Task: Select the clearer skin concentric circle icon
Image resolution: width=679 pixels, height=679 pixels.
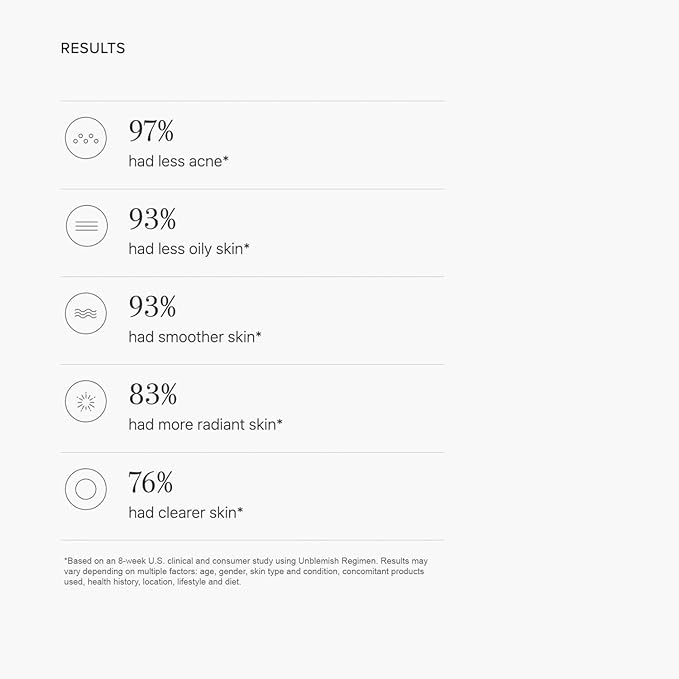Action: tap(86, 490)
